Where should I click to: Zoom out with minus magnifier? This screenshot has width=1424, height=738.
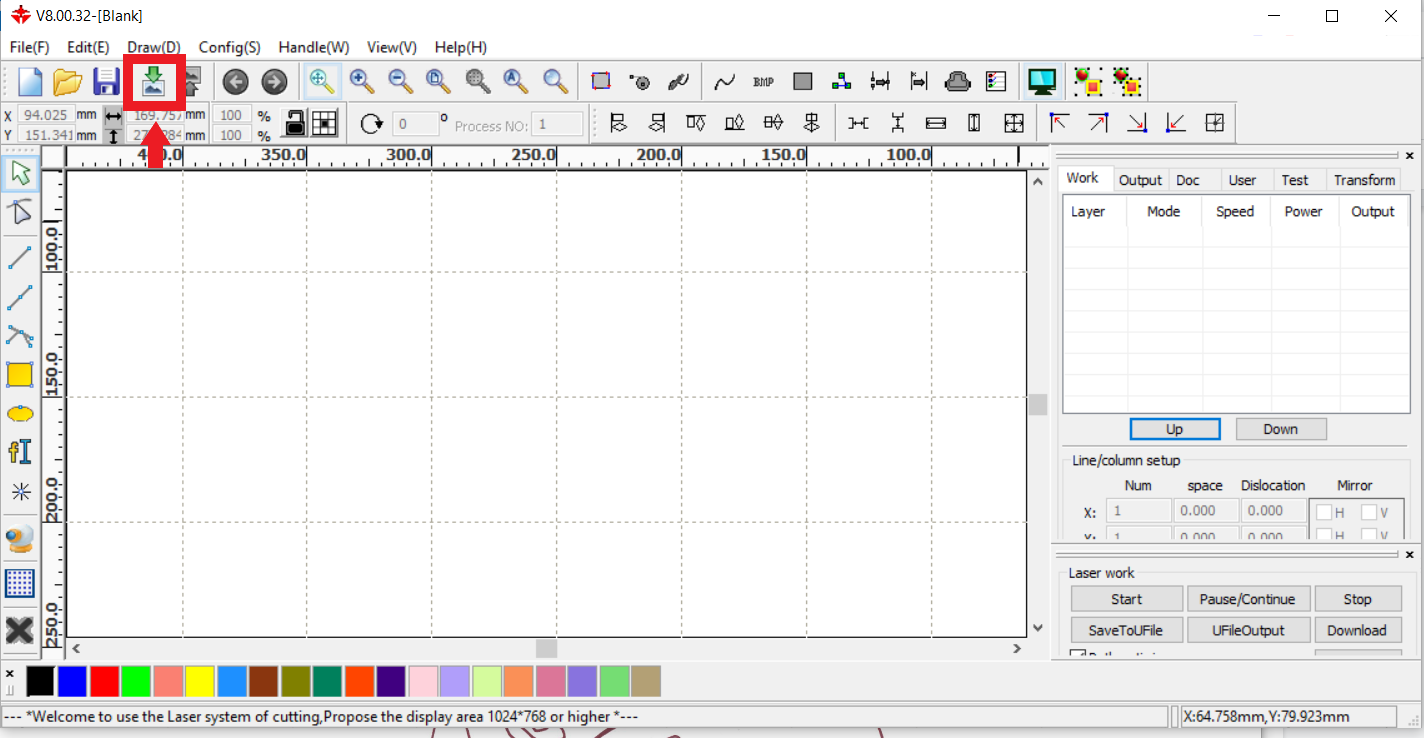(x=401, y=82)
